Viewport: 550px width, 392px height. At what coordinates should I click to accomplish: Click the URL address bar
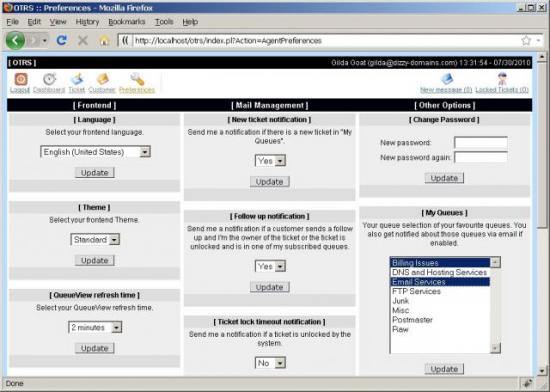click(x=326, y=41)
